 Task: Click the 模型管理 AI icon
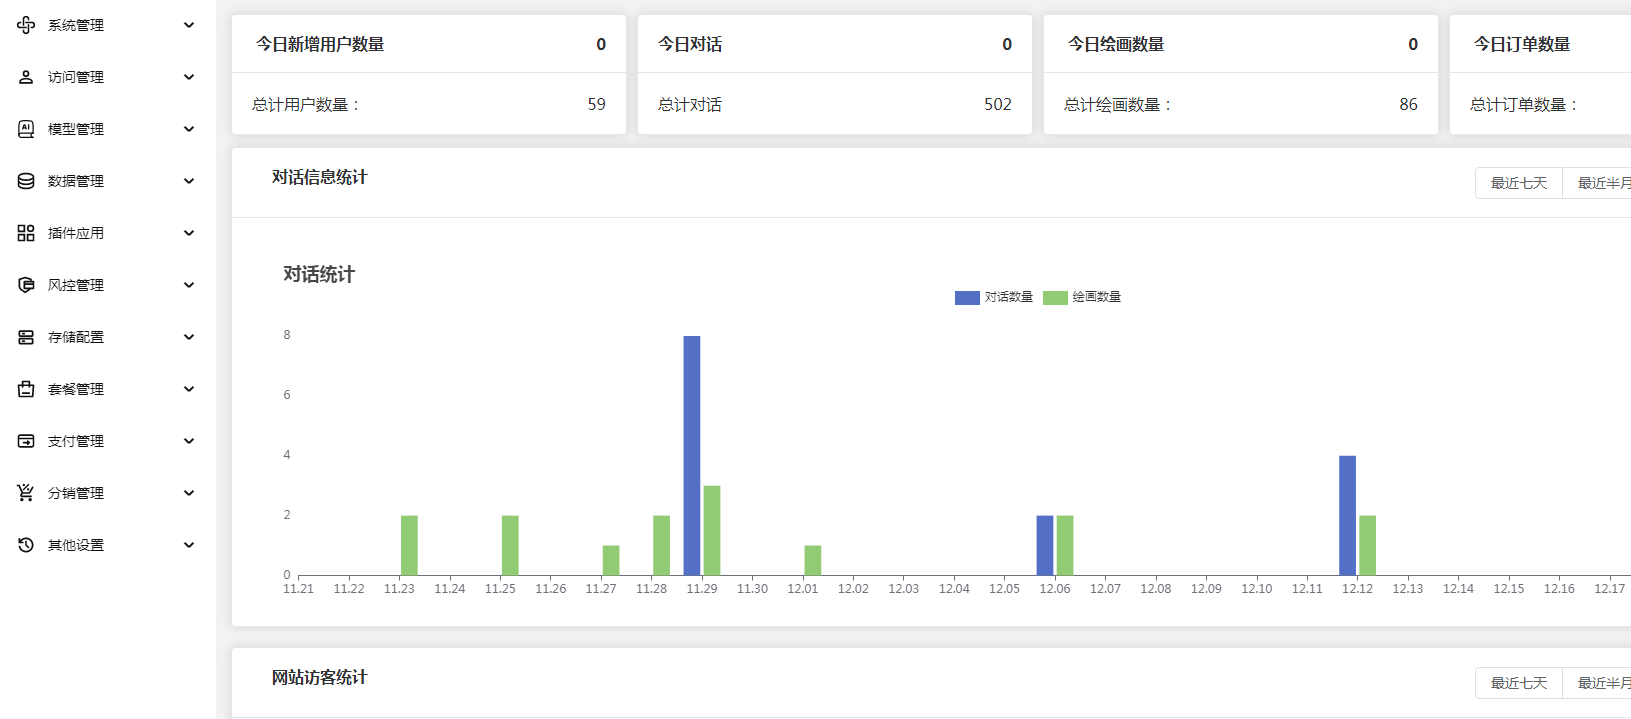[x=26, y=129]
